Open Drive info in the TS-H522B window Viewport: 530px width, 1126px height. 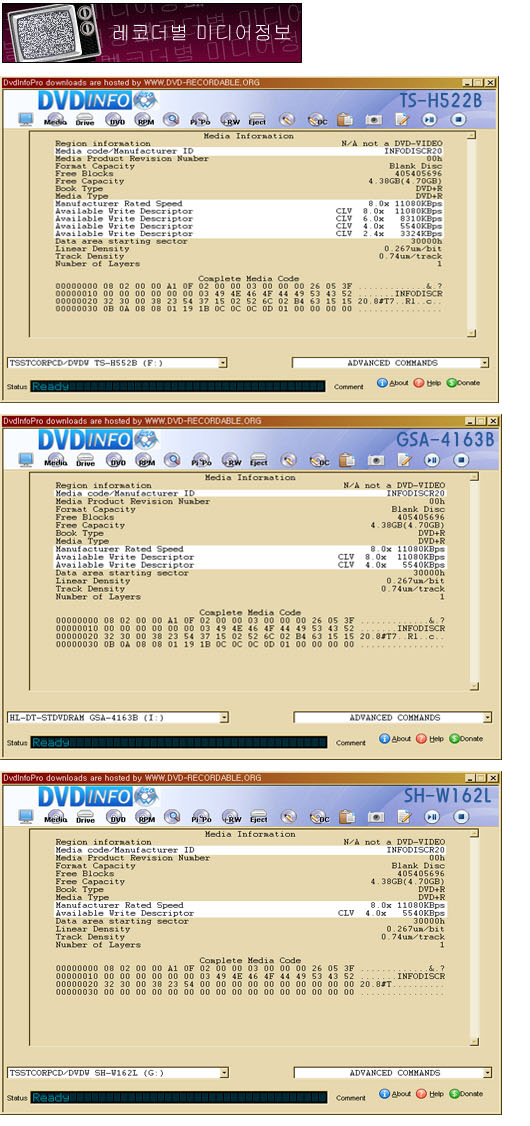[x=85, y=119]
